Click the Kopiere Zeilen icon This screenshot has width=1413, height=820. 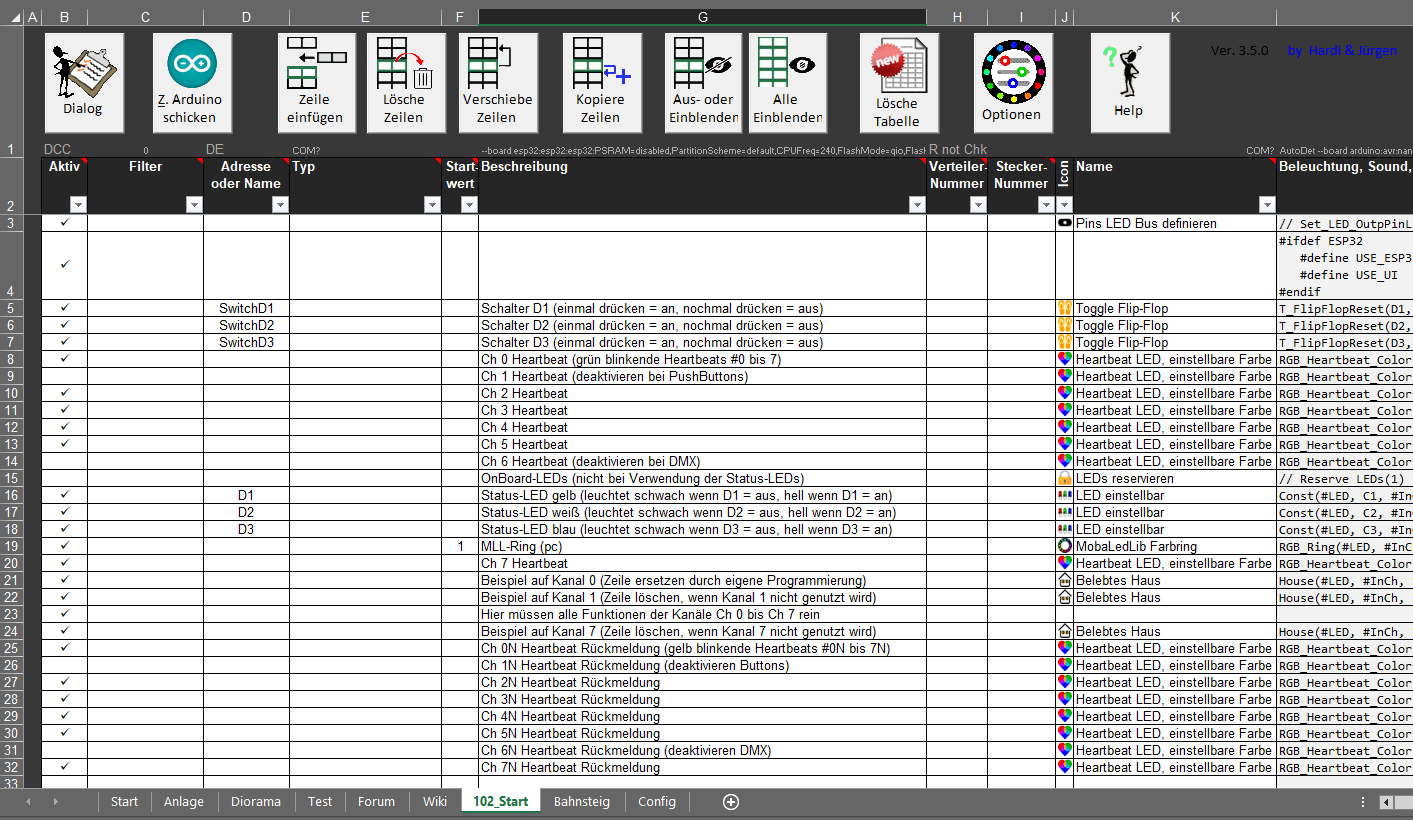click(601, 82)
